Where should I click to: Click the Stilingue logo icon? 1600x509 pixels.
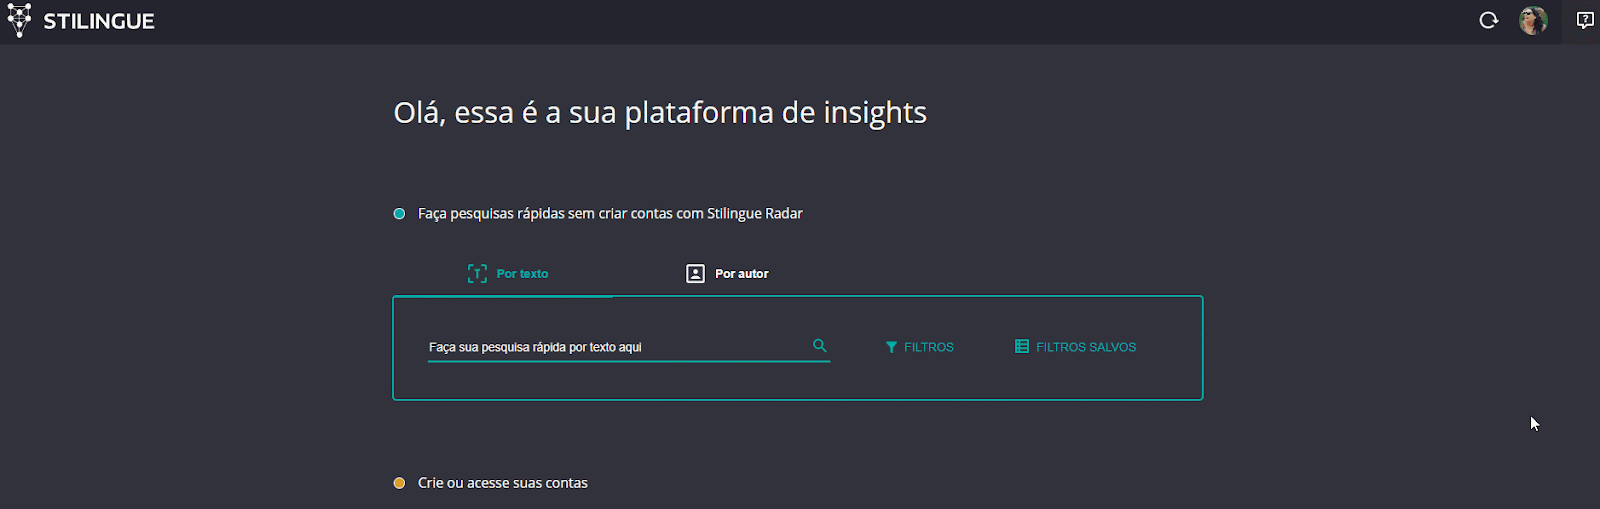(19, 20)
